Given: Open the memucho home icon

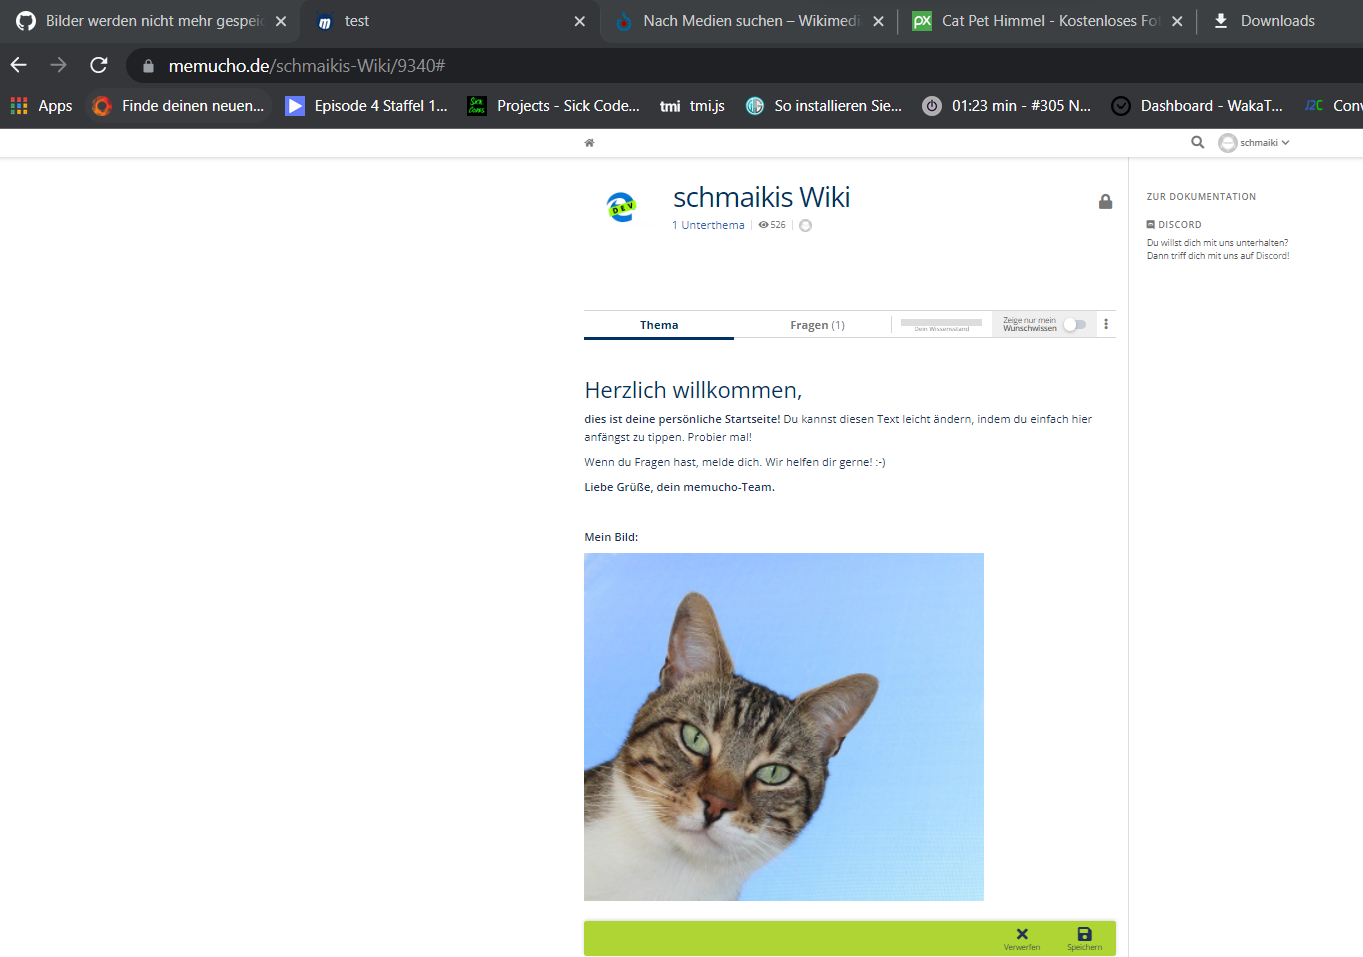Looking at the screenshot, I should click(x=589, y=142).
